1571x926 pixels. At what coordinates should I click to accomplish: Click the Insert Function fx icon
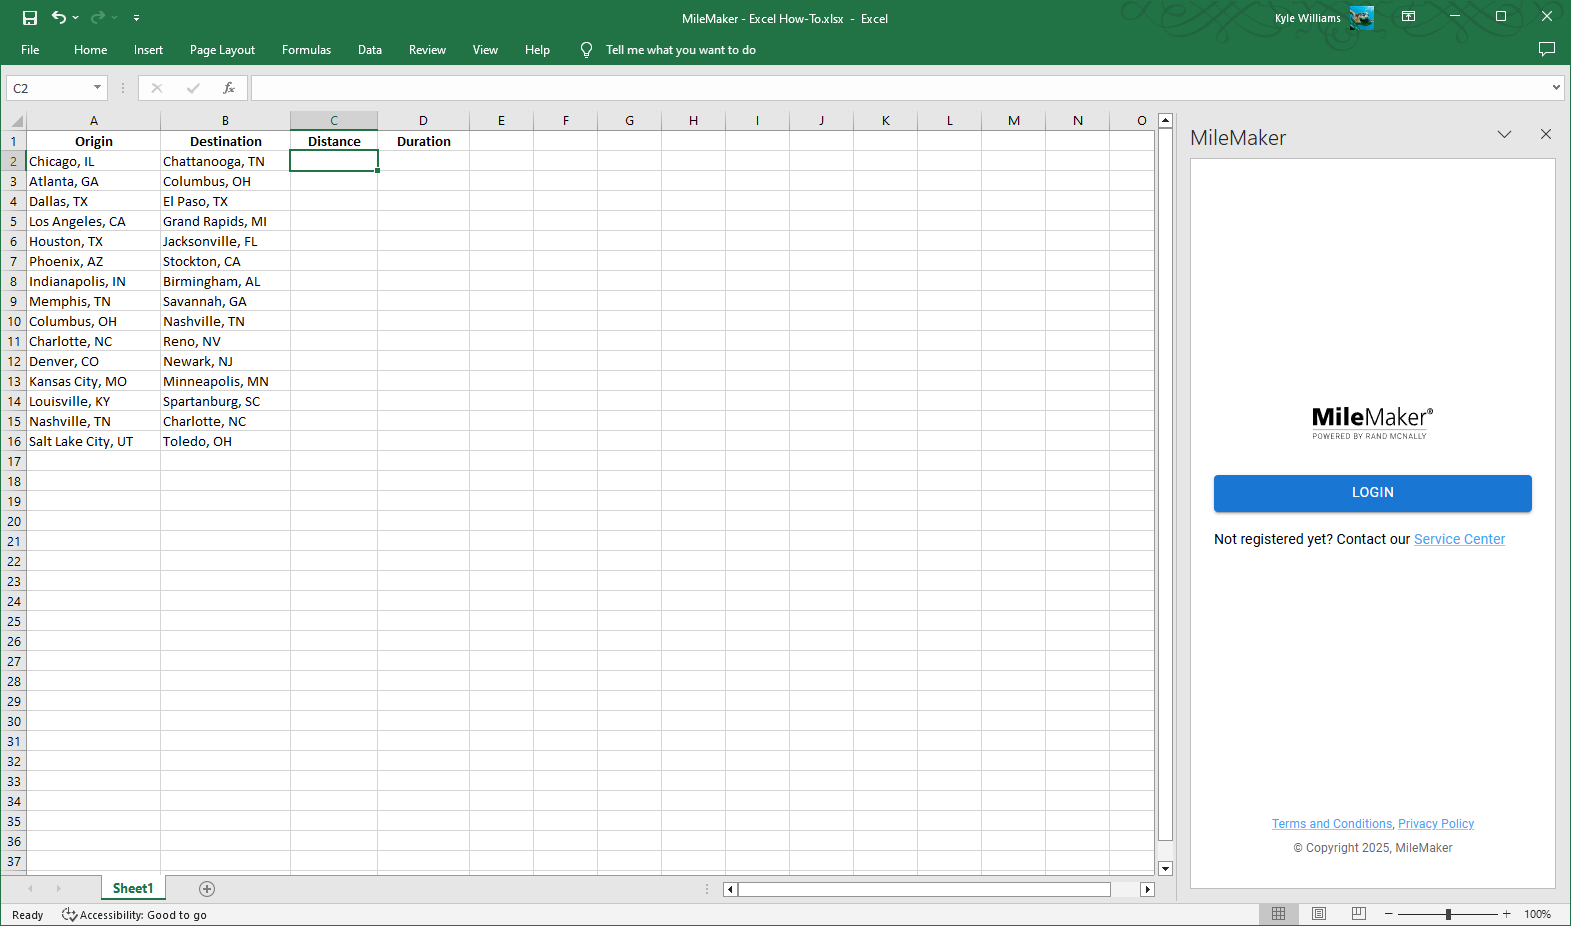(x=229, y=88)
